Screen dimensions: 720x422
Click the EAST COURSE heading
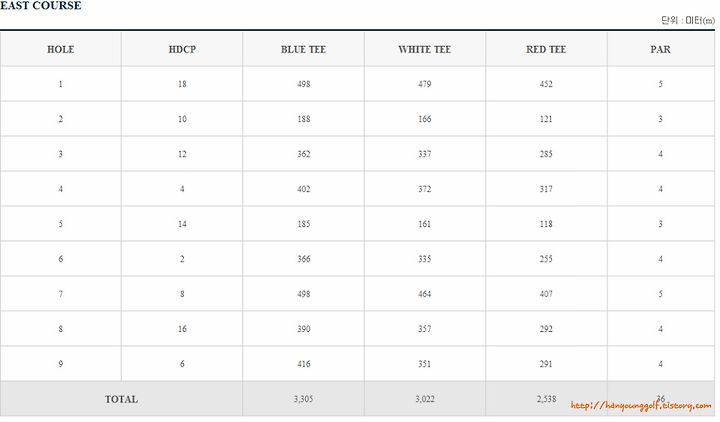pos(41,6)
